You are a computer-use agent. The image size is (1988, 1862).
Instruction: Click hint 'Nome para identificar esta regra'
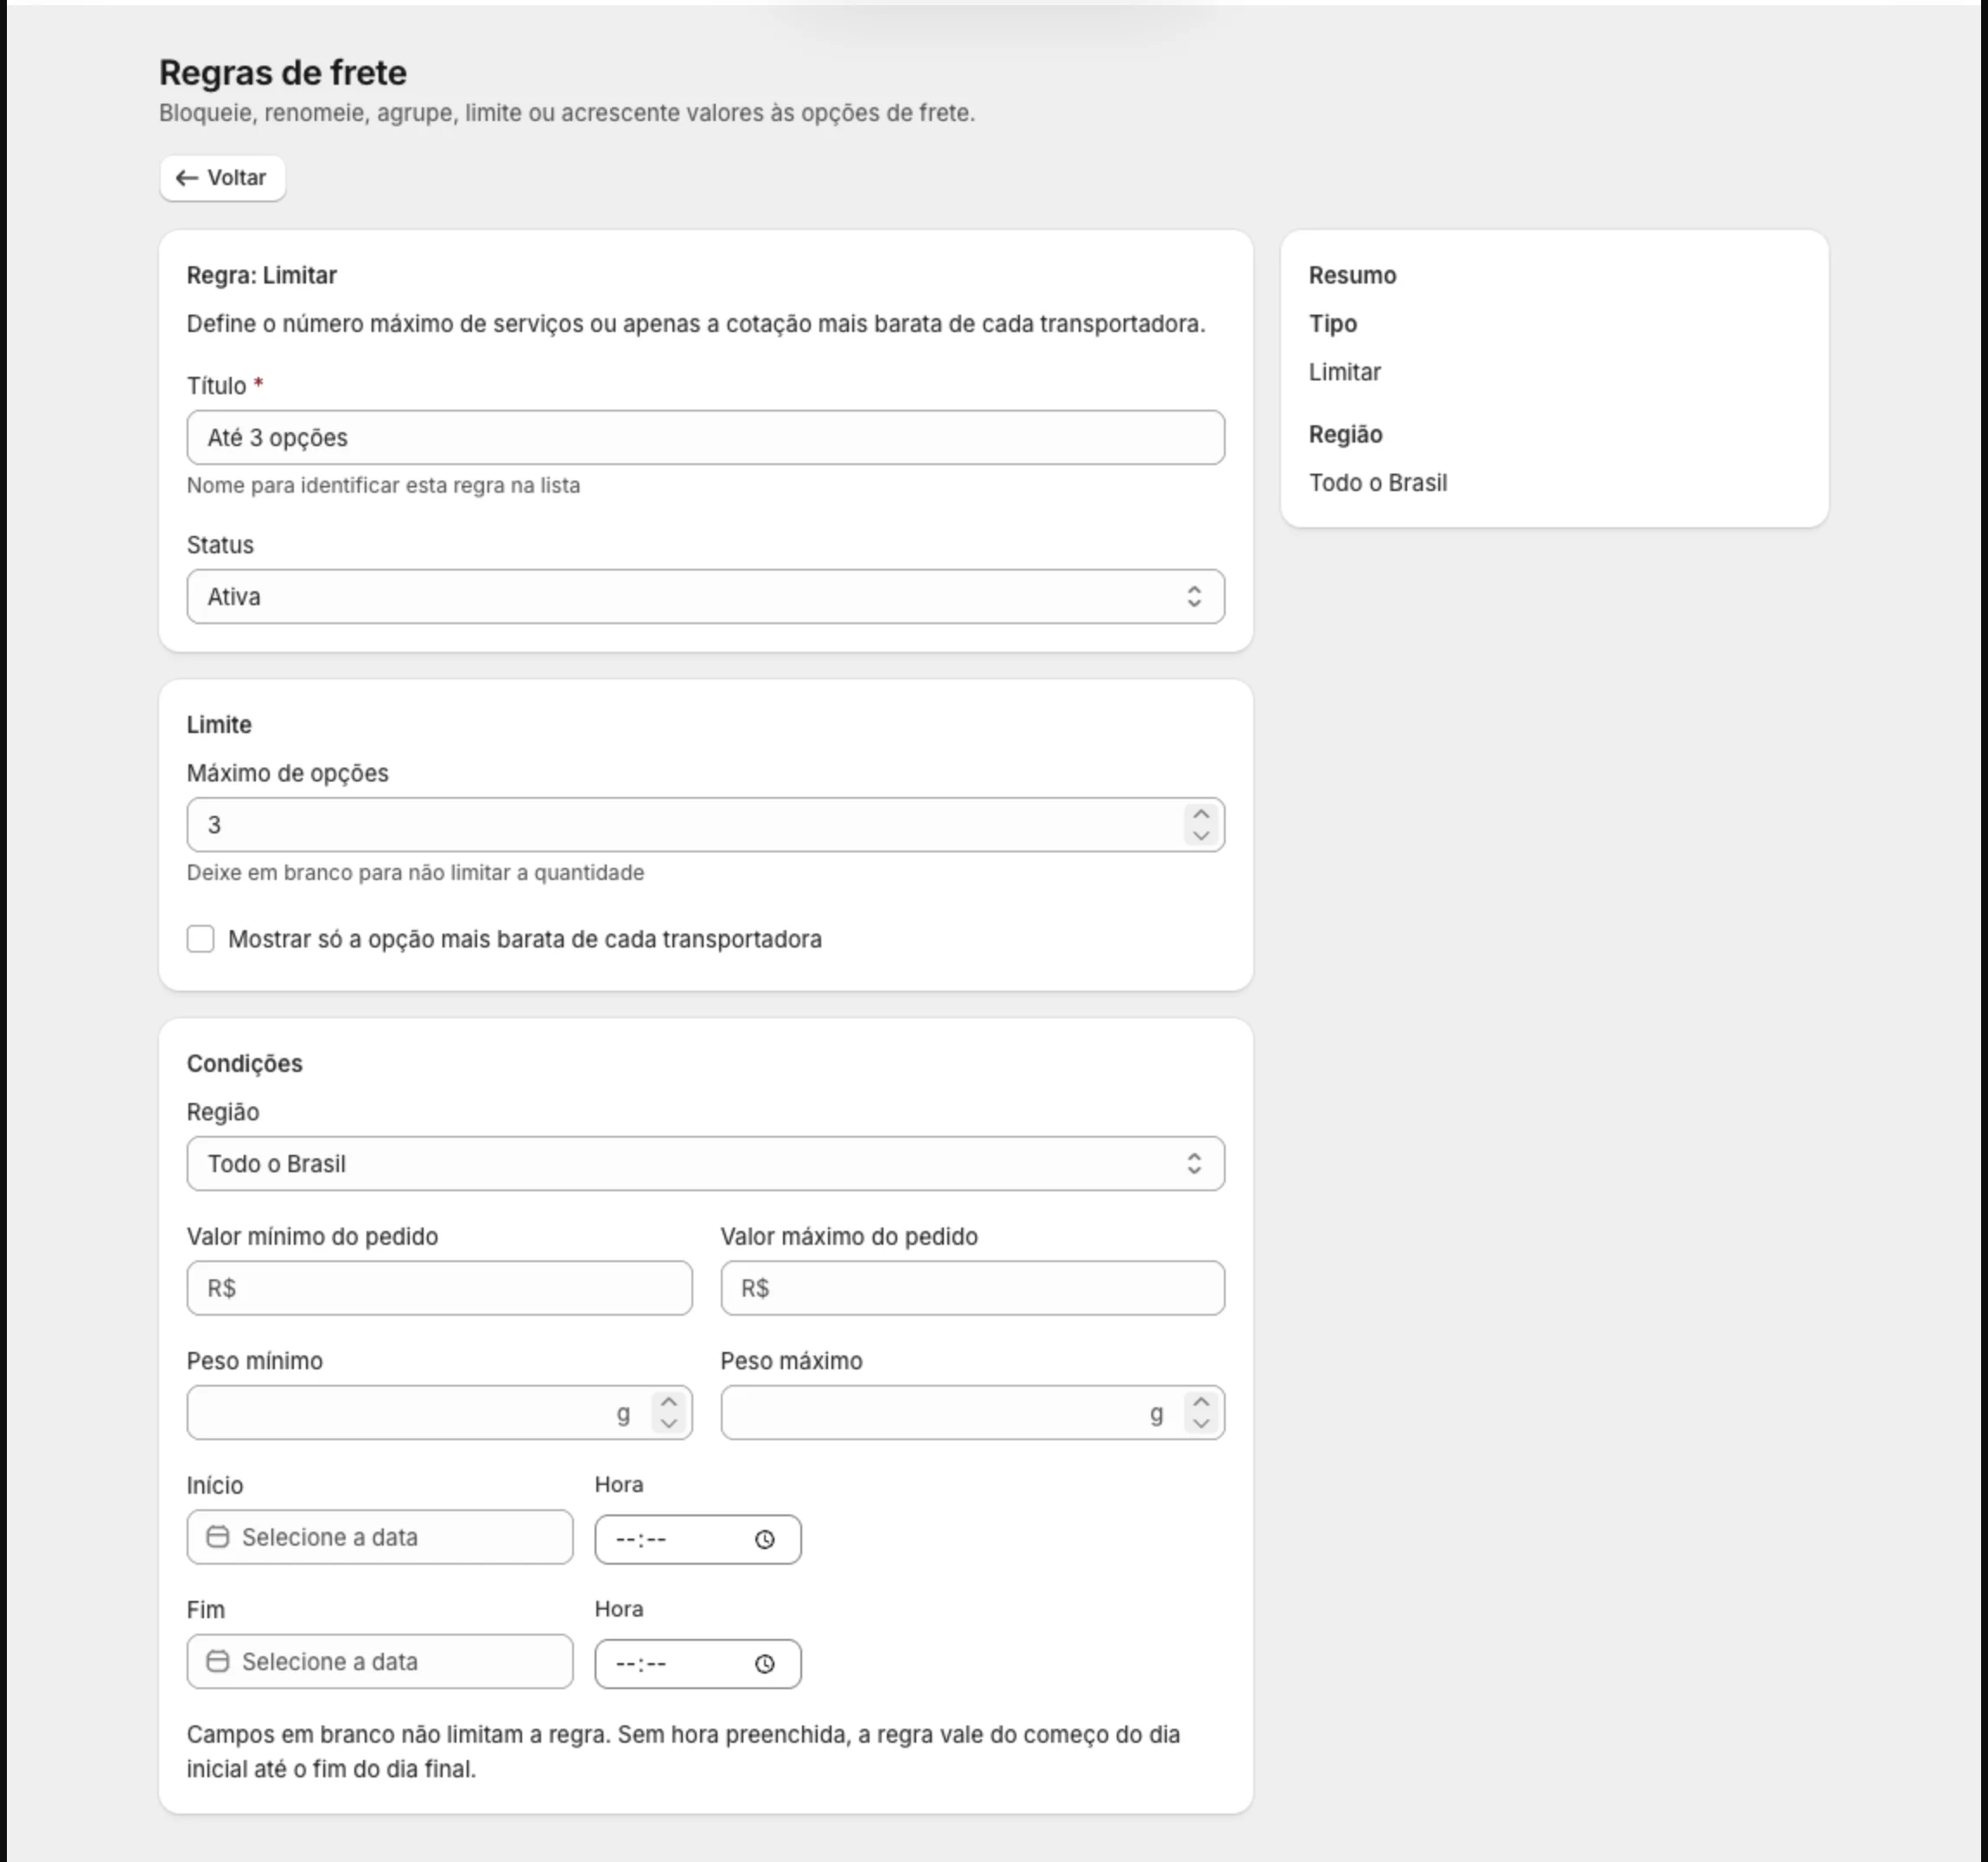tap(383, 485)
